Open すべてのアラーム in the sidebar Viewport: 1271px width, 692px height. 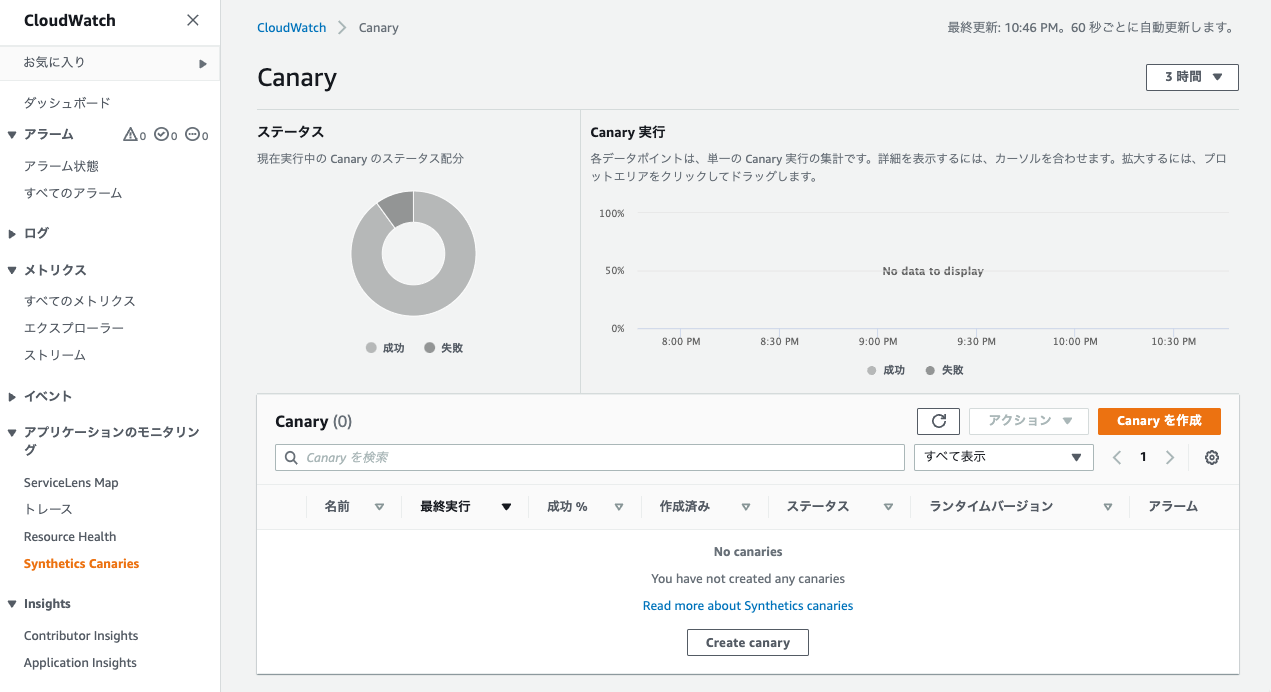73,193
